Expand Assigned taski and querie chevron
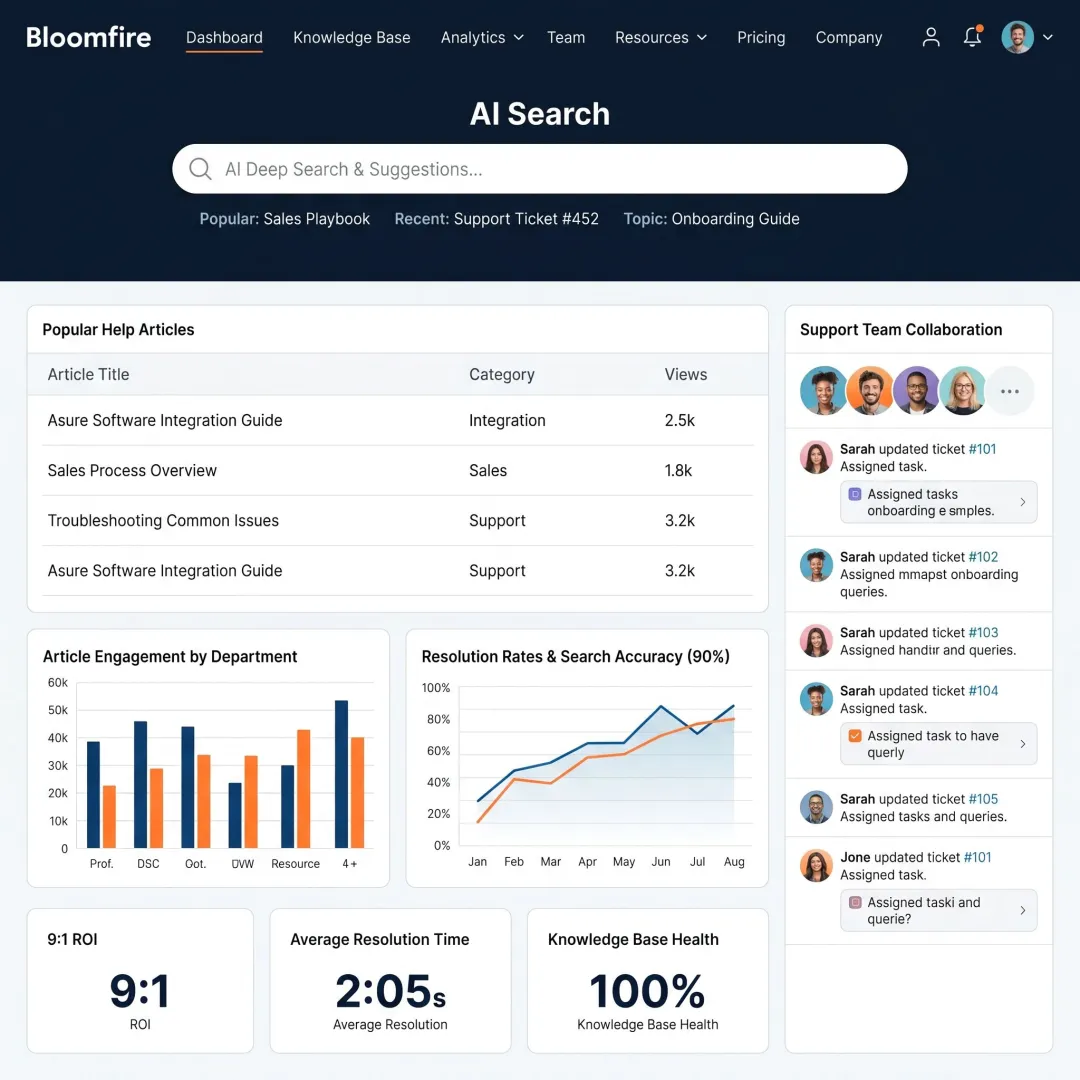The width and height of the screenshot is (1080, 1080). [x=1022, y=911]
